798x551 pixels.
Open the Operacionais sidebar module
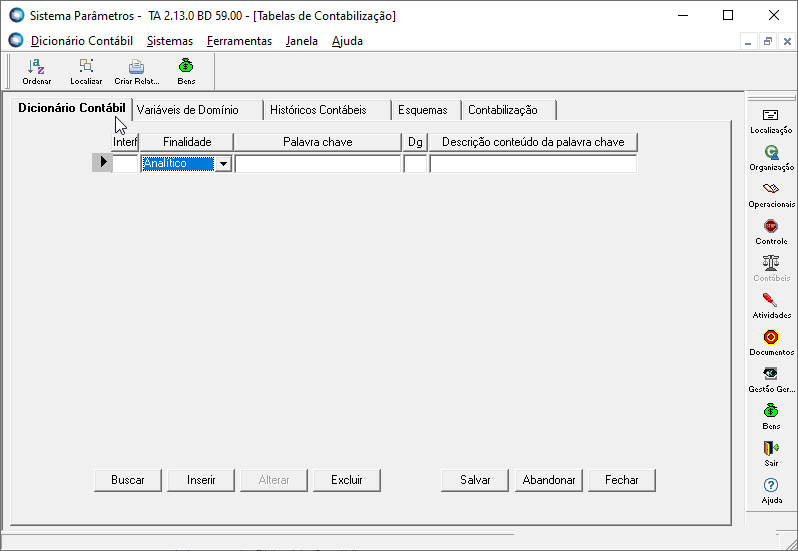(x=771, y=195)
